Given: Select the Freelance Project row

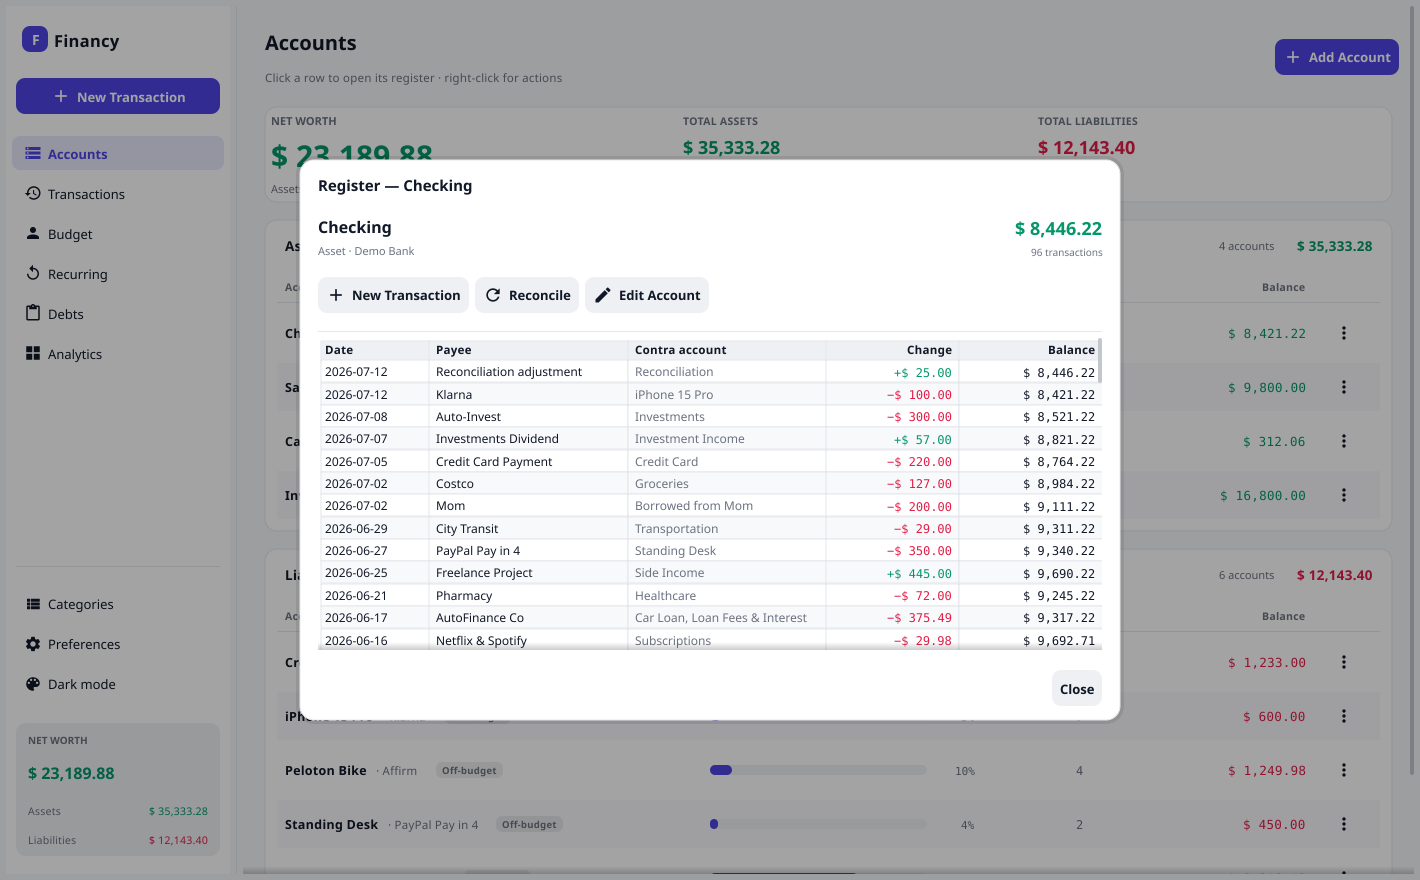Looking at the screenshot, I should tap(710, 573).
